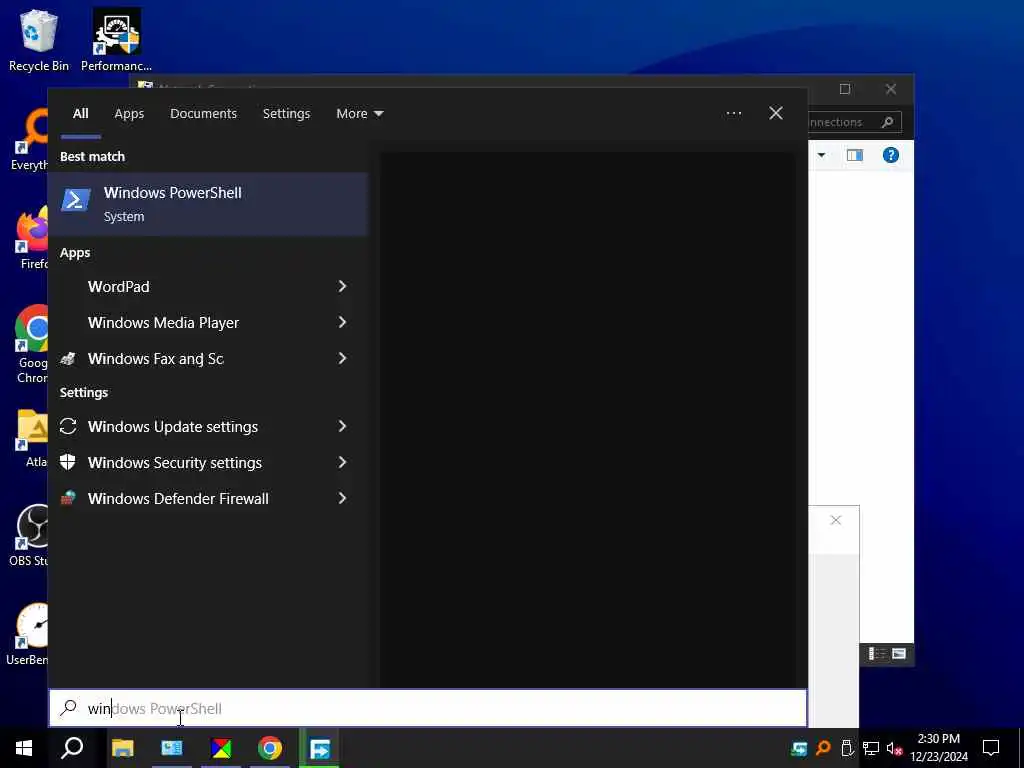The image size is (1024, 768).
Task: Open network status tray icon
Action: (x=871, y=748)
